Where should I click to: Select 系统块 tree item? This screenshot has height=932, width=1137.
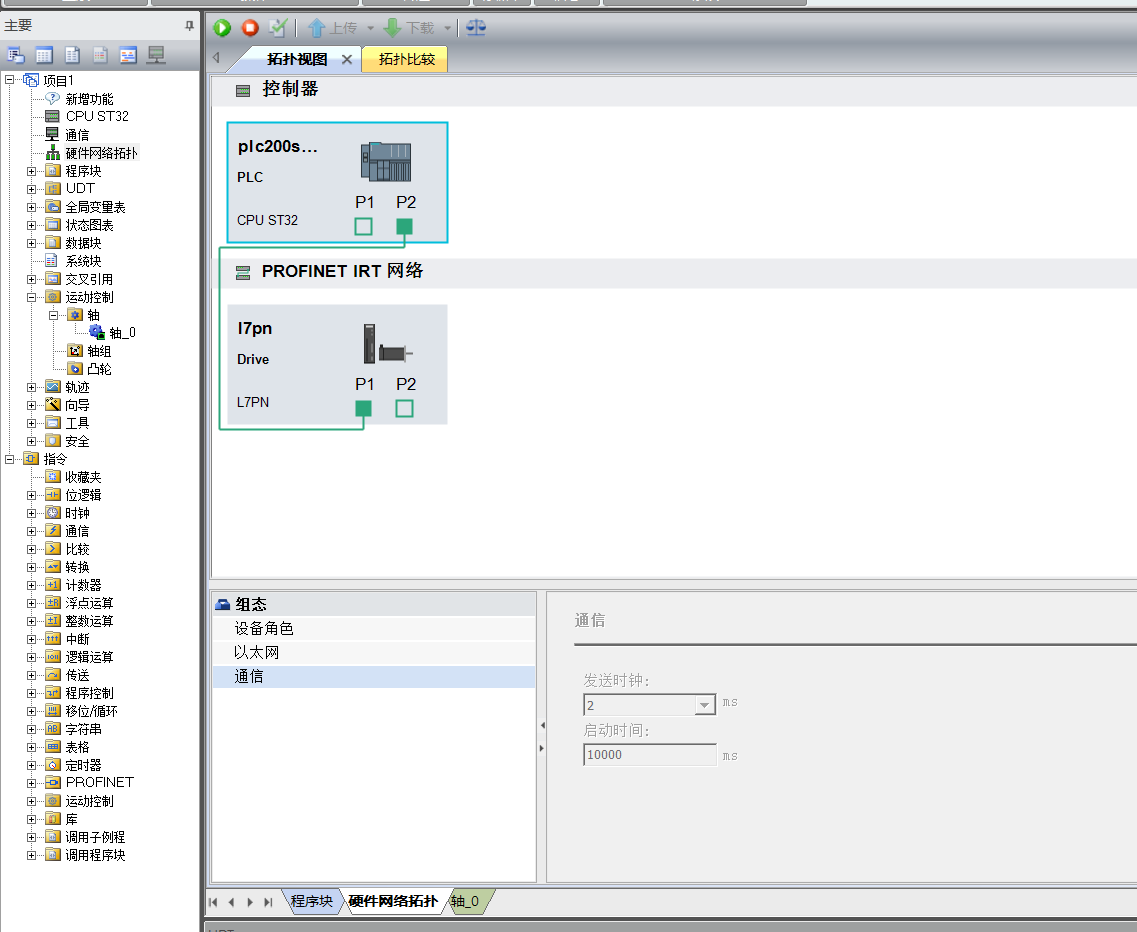pos(83,261)
